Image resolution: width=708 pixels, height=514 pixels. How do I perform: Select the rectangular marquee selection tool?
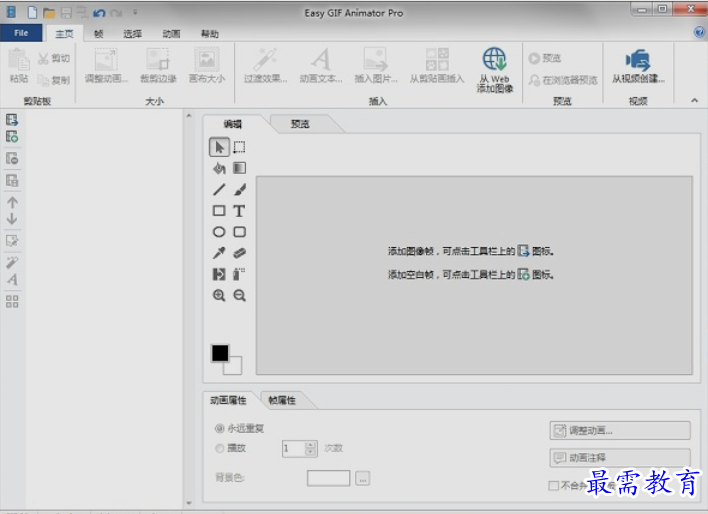(x=239, y=147)
